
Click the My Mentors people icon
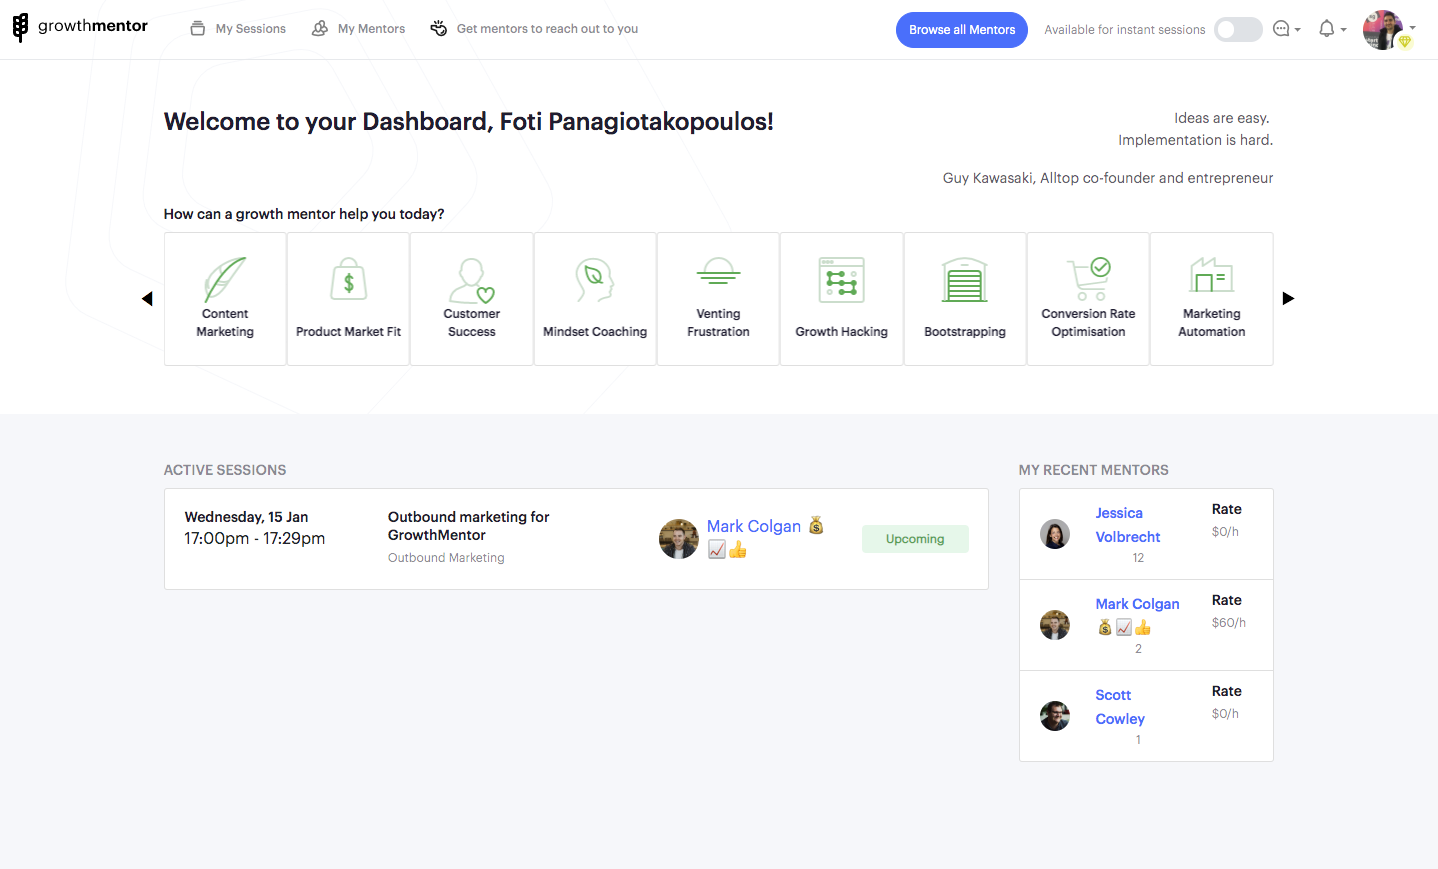(x=320, y=28)
